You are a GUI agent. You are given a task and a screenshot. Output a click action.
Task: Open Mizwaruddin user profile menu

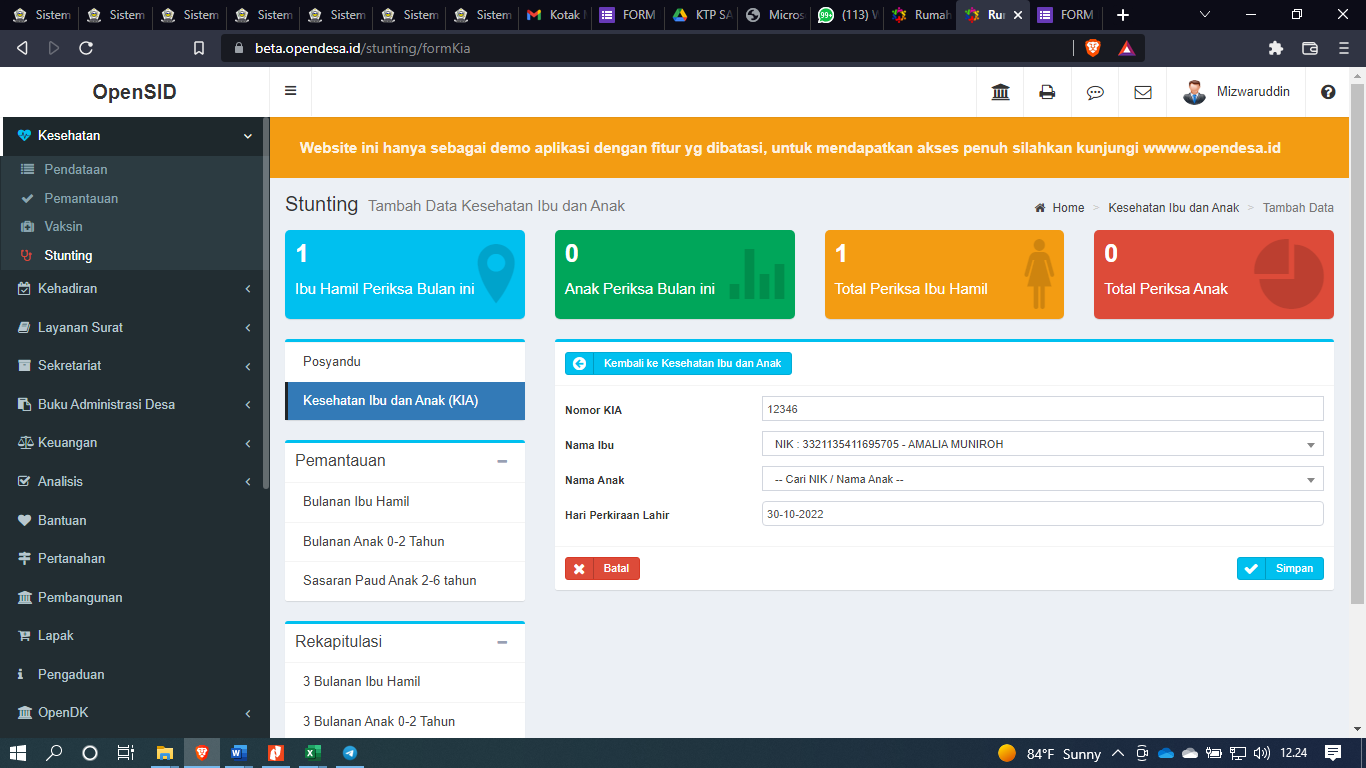coord(1237,92)
